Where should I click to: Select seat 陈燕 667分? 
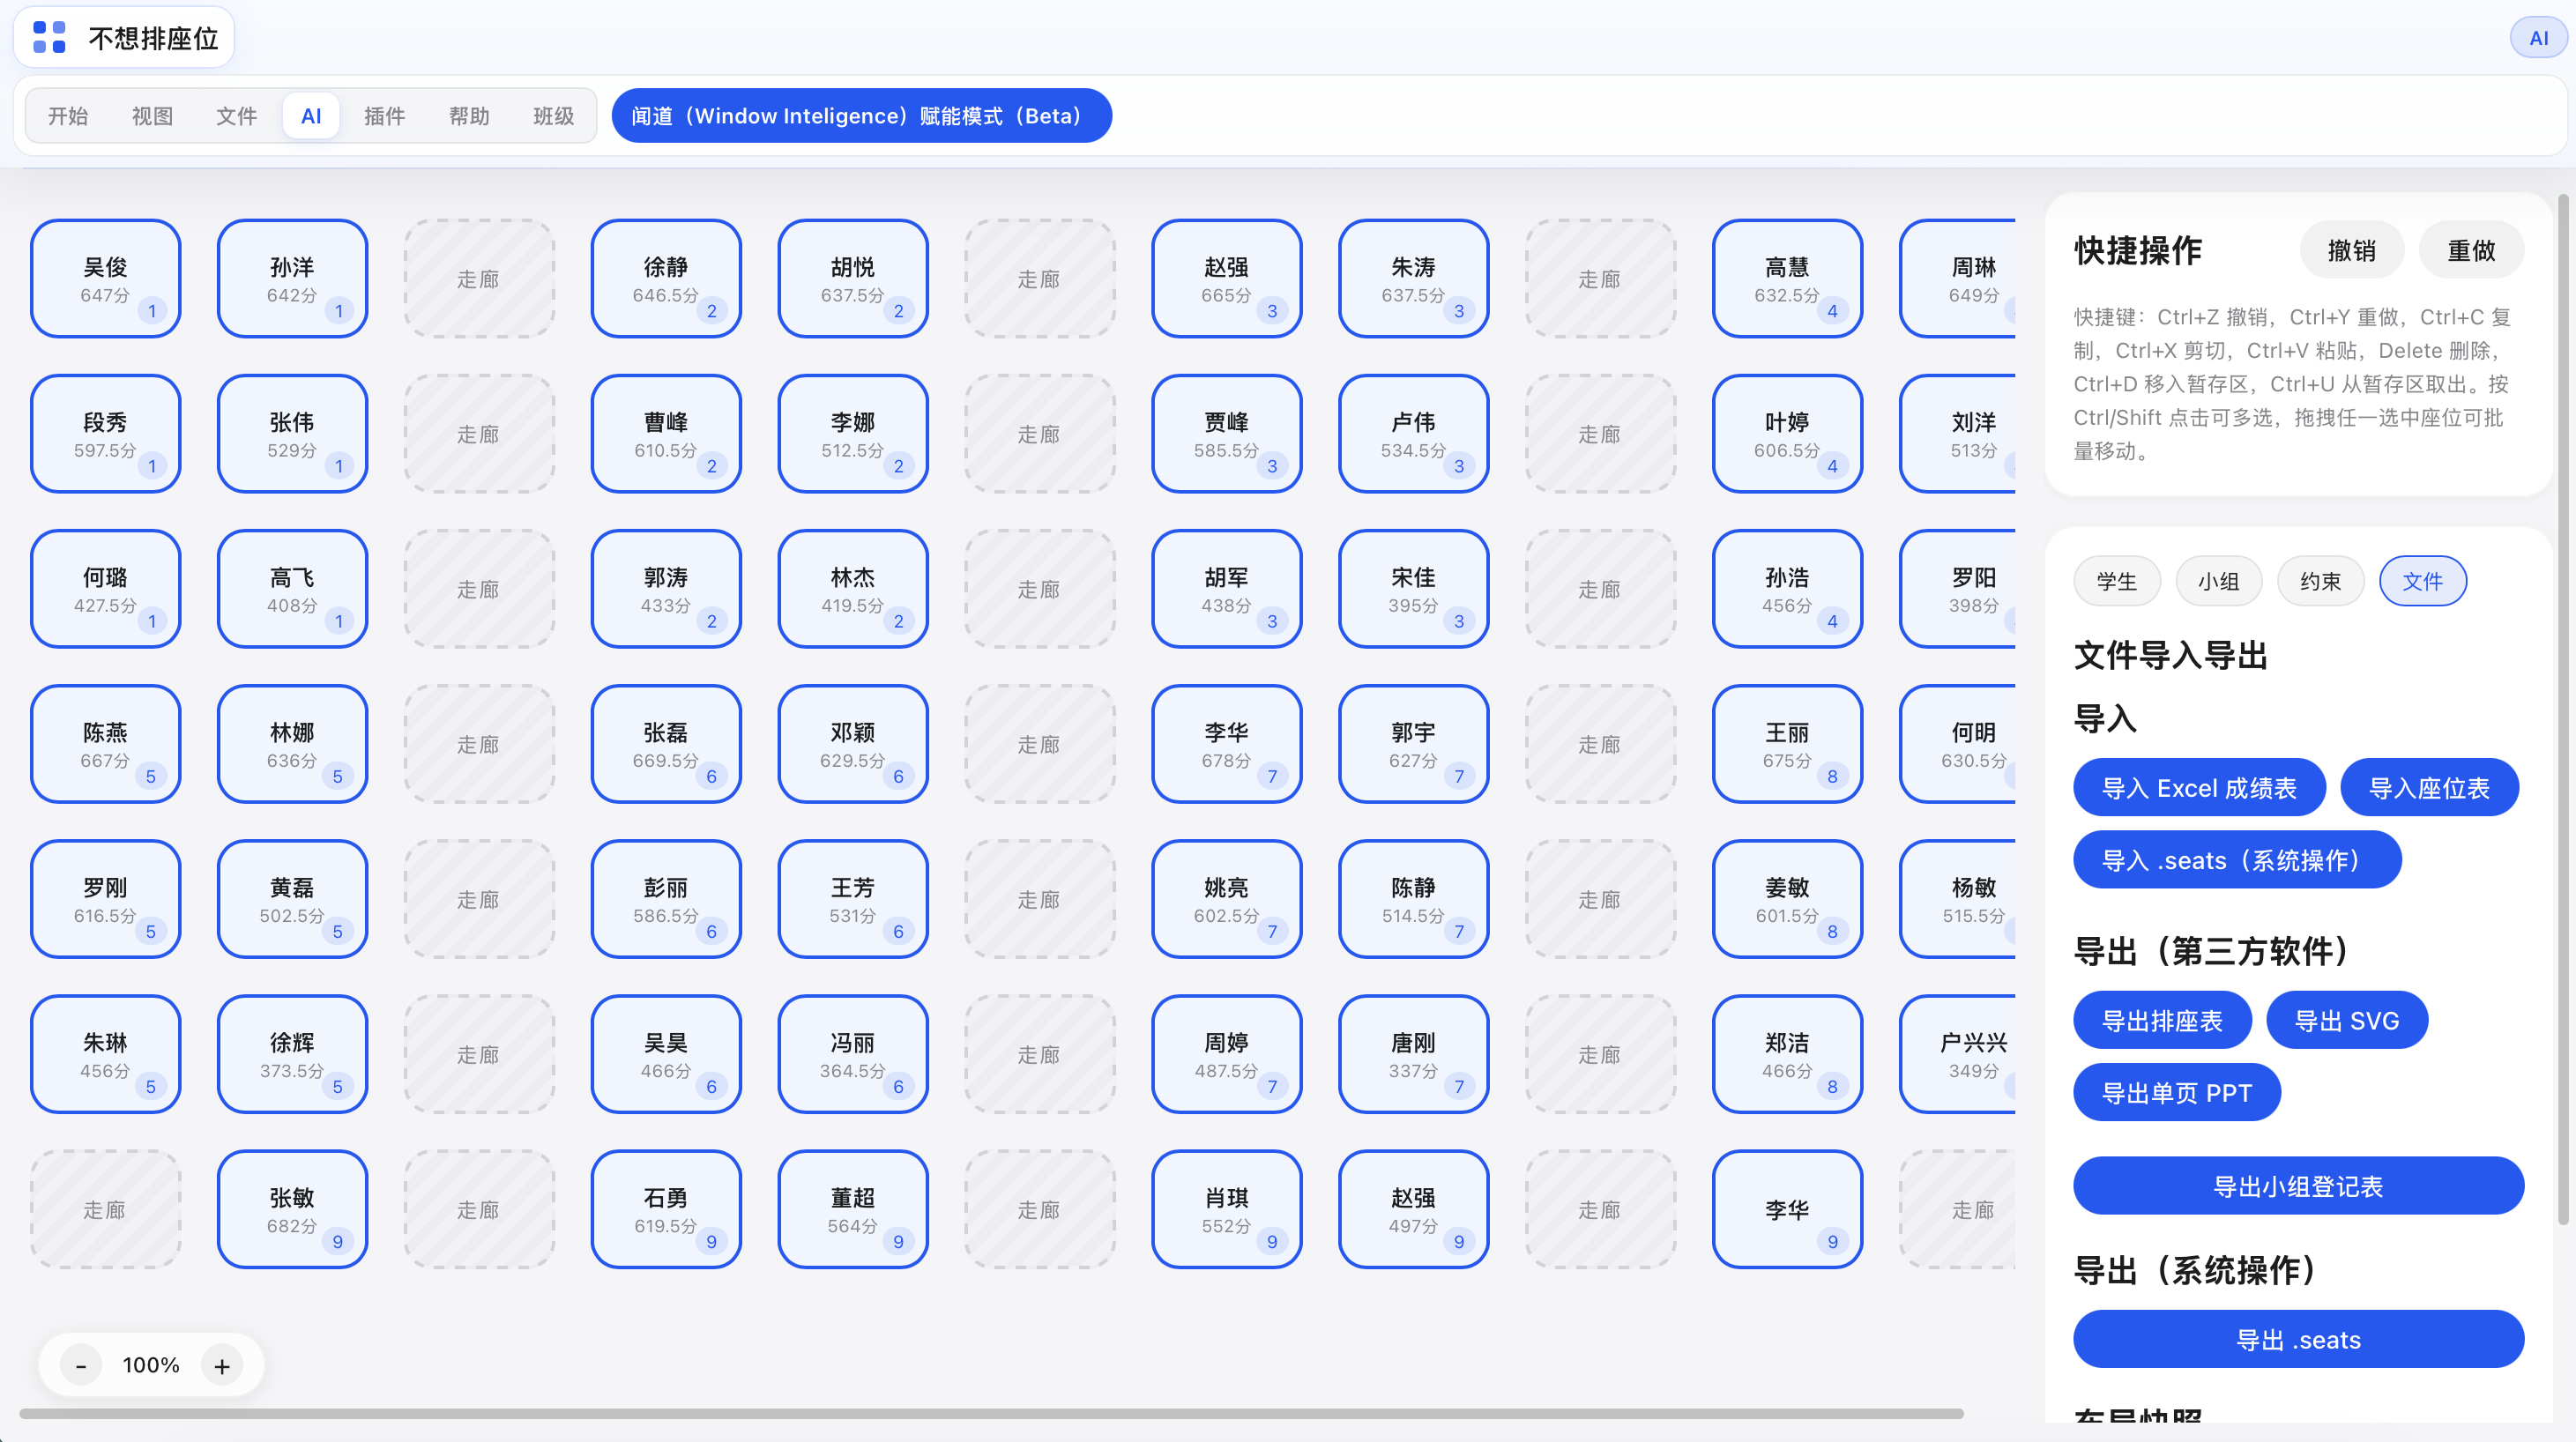click(x=105, y=744)
